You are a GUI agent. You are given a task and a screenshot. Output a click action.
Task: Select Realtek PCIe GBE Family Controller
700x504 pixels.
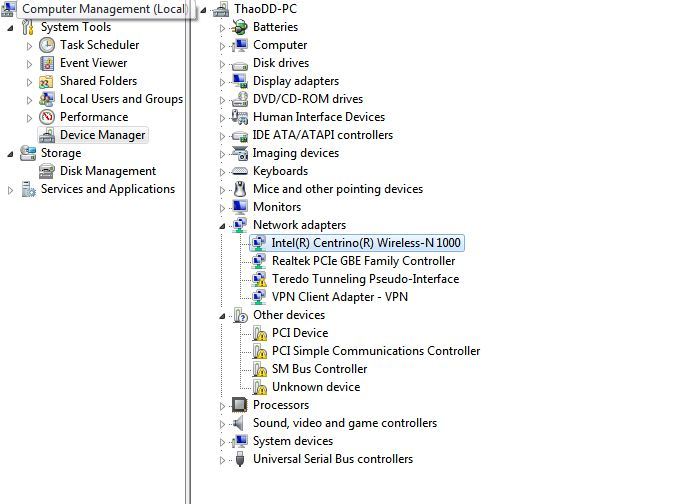[363, 261]
